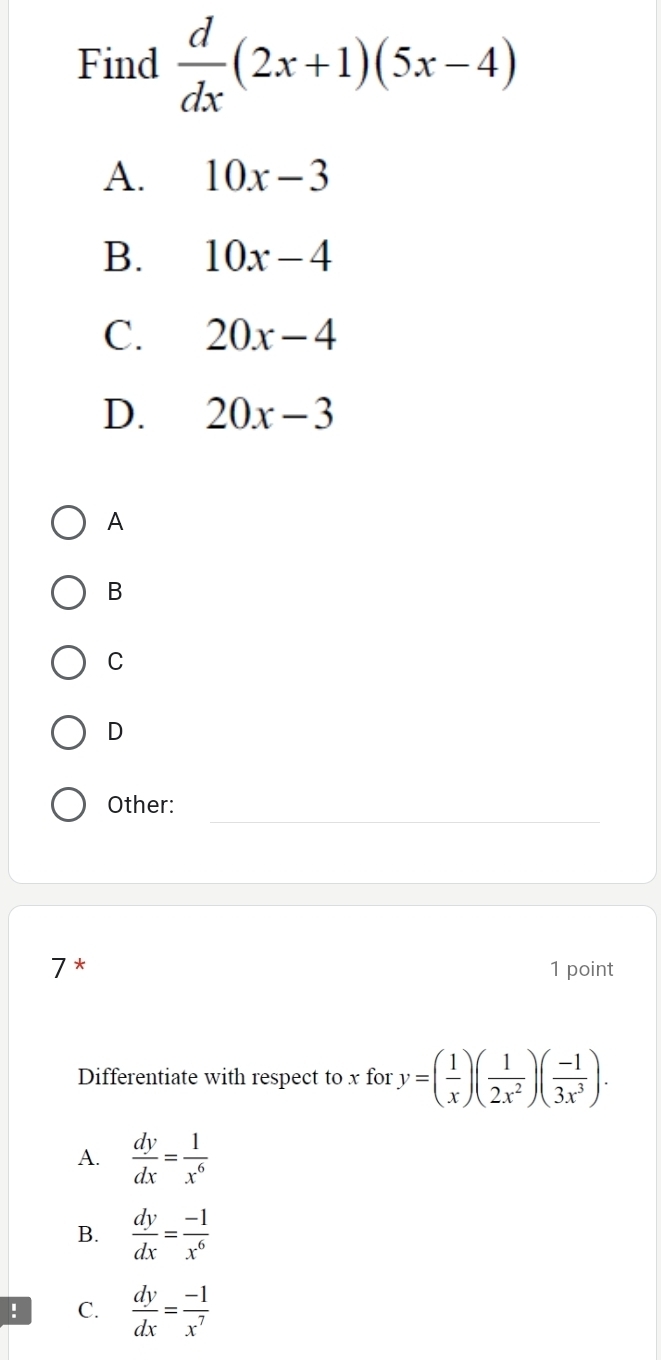The image size is (661, 1360).
Task: Click choice 'dy/dx = −1/x⁷' in question 7
Action: [x=166, y=1309]
